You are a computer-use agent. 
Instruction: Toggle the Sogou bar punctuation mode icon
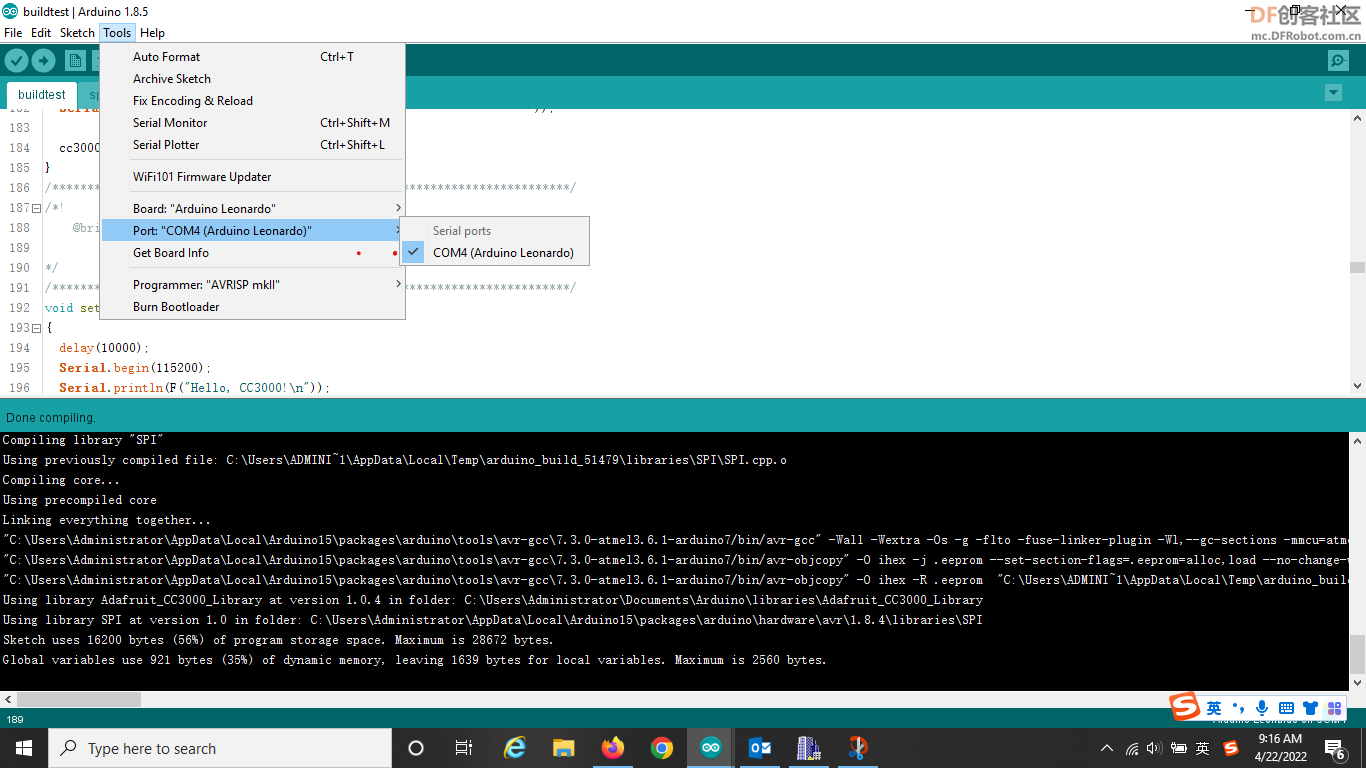tap(1239, 708)
